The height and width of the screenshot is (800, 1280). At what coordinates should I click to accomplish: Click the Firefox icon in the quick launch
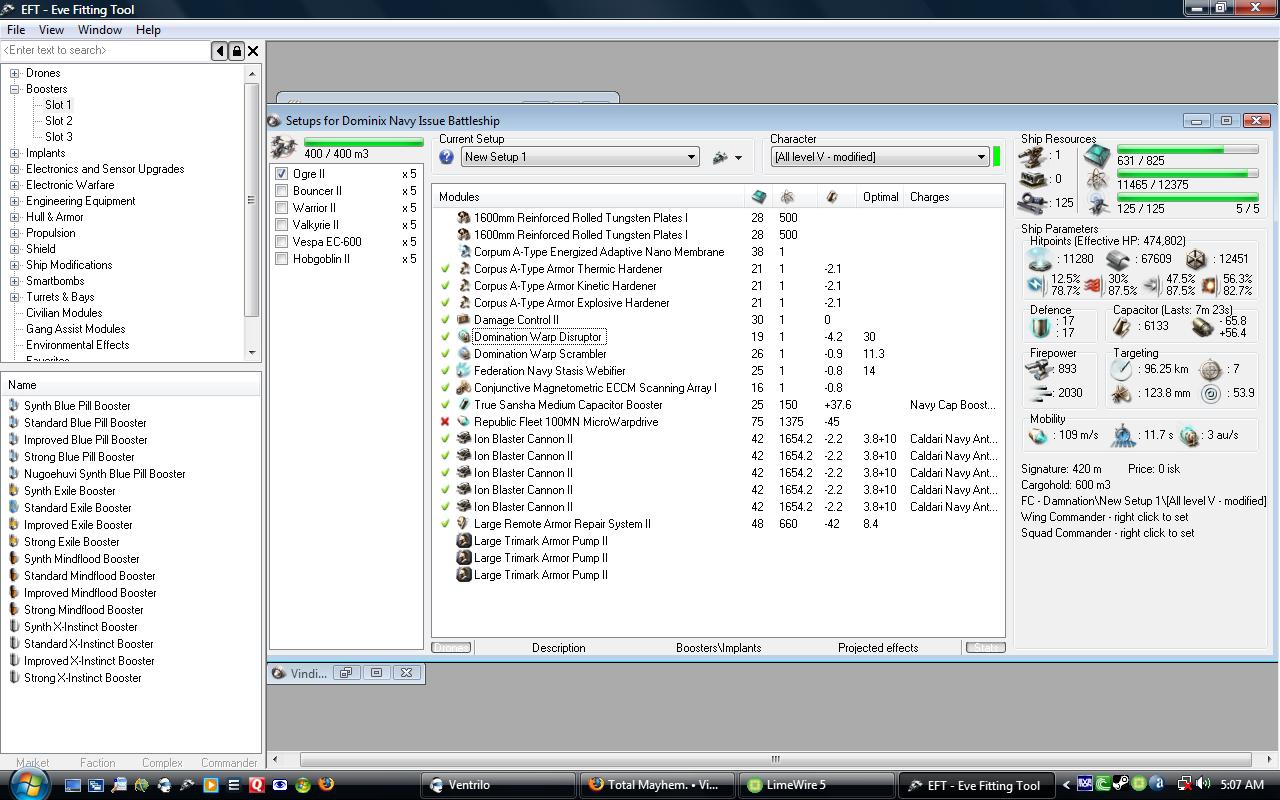tap(326, 785)
